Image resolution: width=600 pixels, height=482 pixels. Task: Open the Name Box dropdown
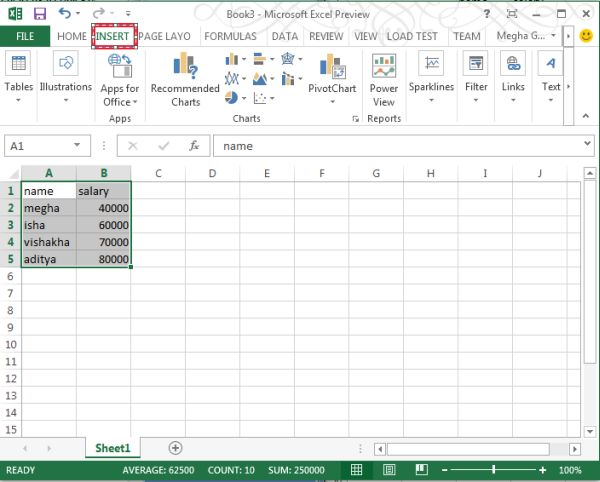(77, 145)
